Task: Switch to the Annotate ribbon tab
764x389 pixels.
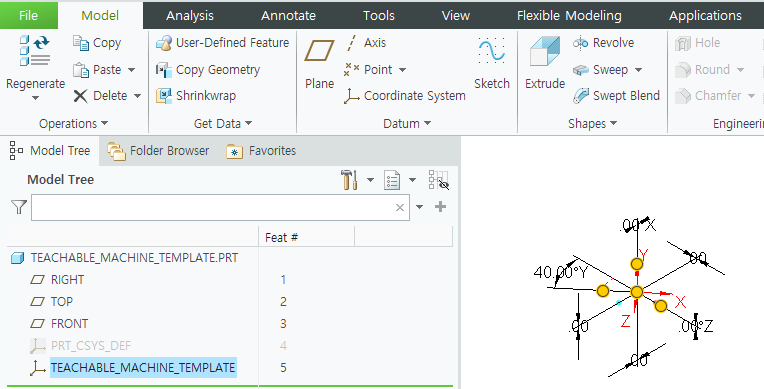Action: [288, 16]
